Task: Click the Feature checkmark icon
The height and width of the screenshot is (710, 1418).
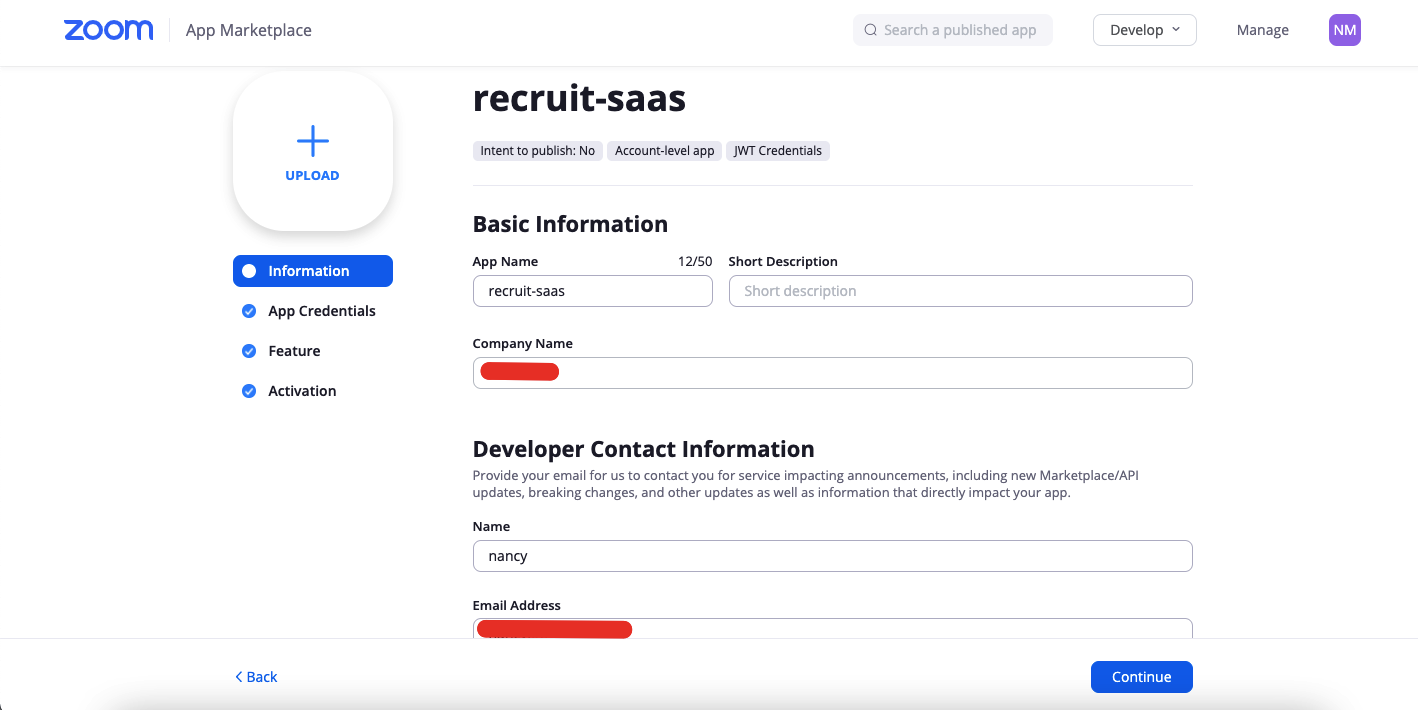Action: pyautogui.click(x=249, y=351)
